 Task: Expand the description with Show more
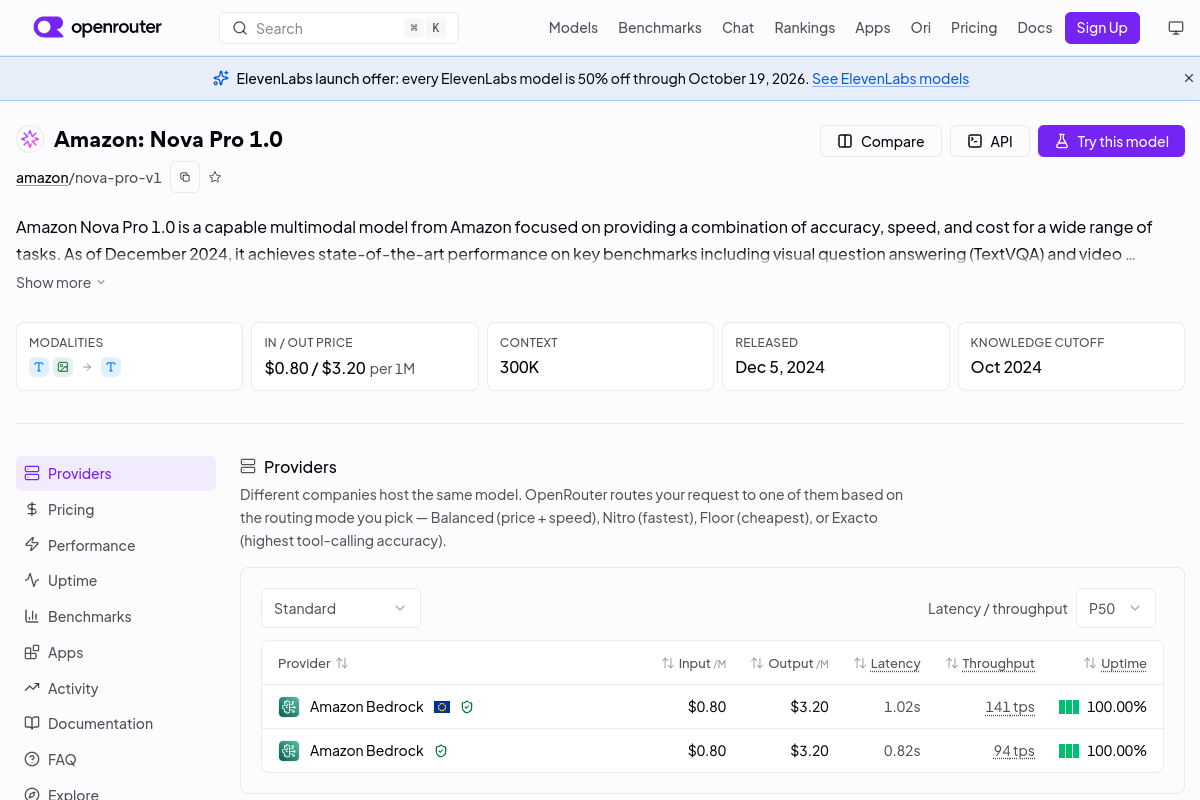[61, 283]
